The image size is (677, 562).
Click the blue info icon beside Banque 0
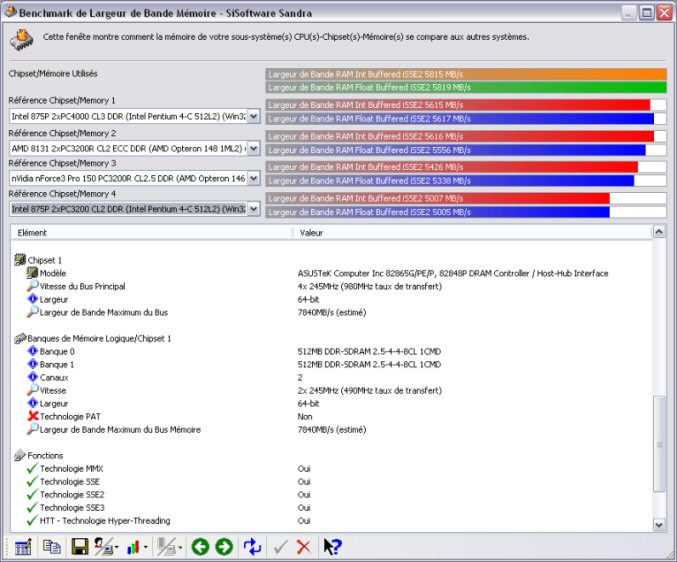click(x=32, y=351)
